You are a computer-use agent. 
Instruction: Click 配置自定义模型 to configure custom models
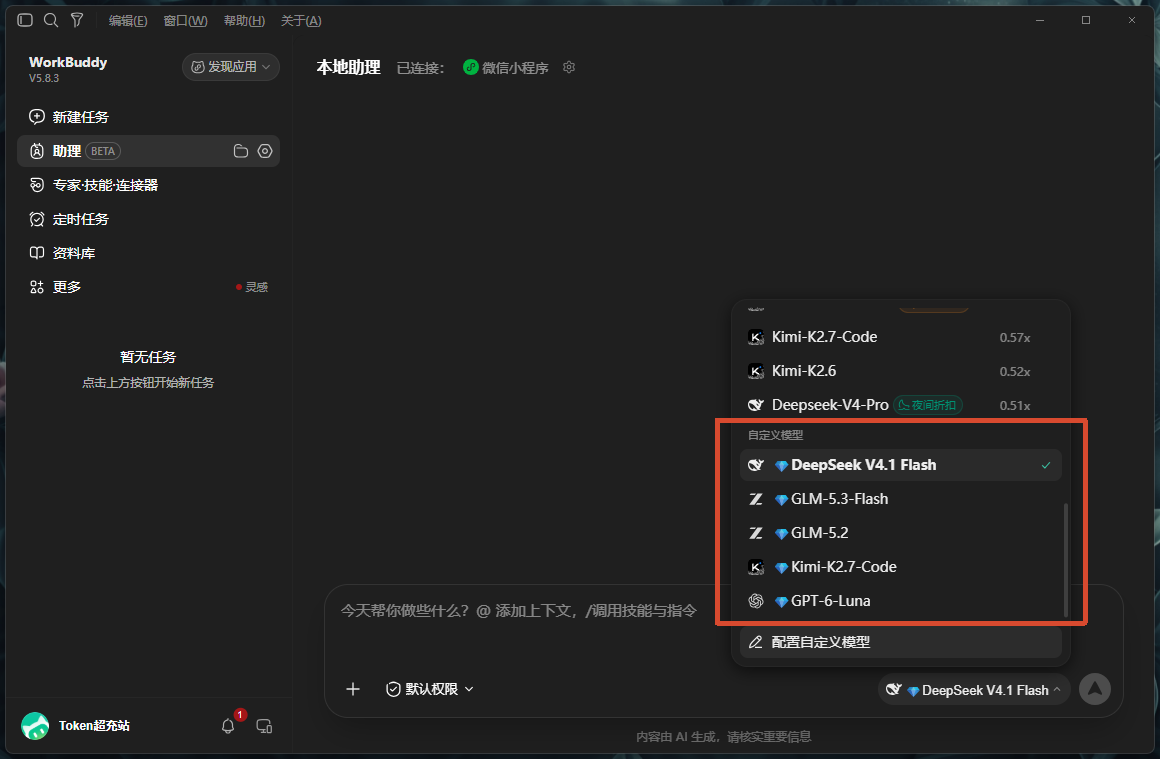(900, 642)
